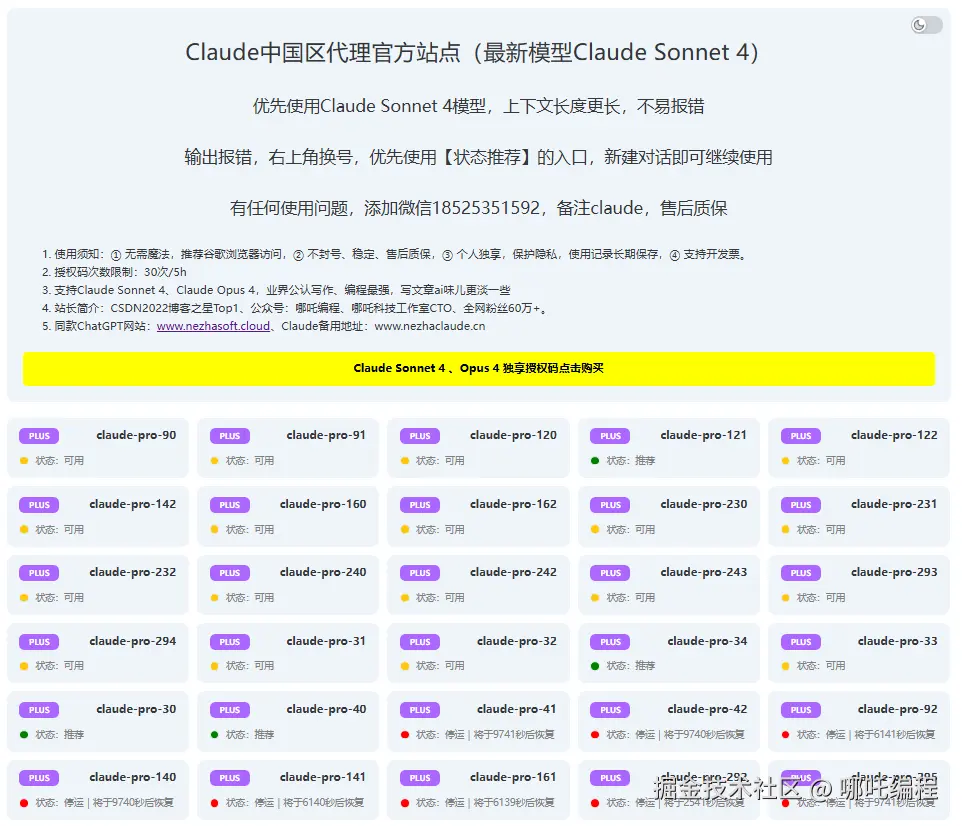This screenshot has width=962, height=826.
Task: Click the claude-pro-243 account name
Action: [x=704, y=572]
